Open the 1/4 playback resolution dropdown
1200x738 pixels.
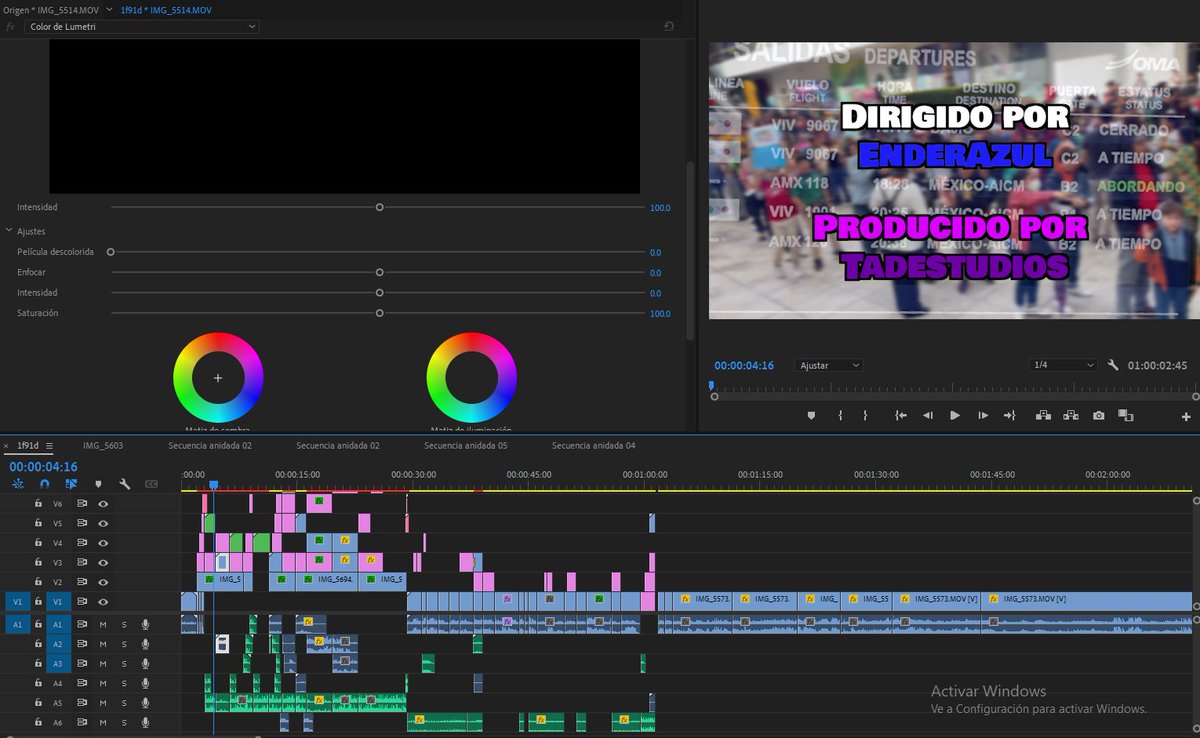pyautogui.click(x=1064, y=366)
